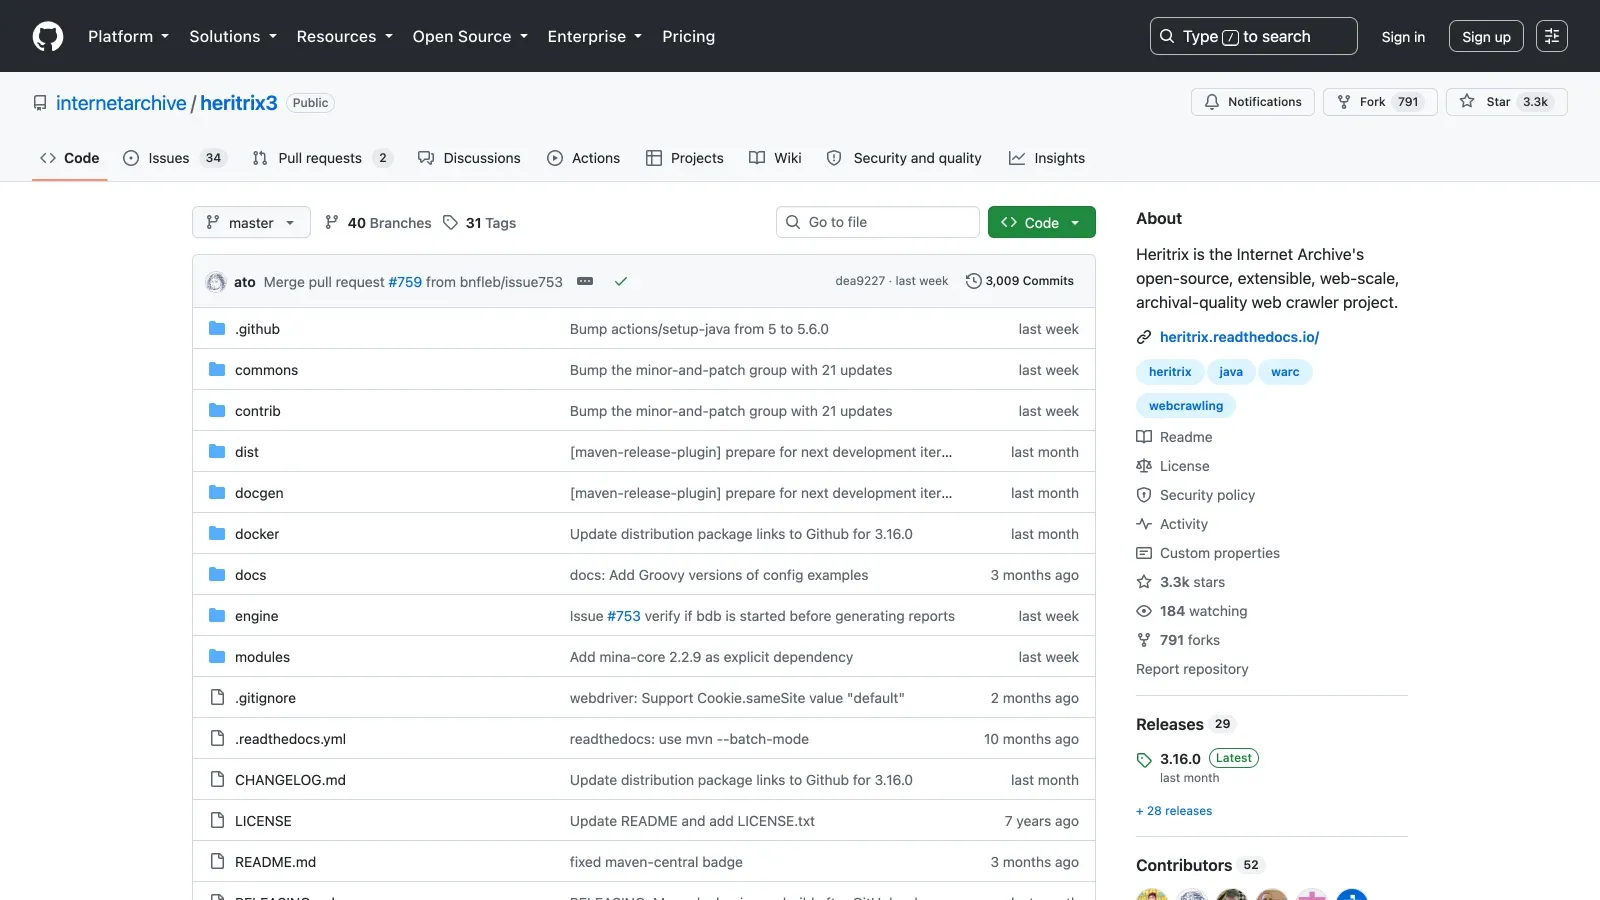This screenshot has width=1600, height=900.
Task: Click the green check status icon
Action: (621, 282)
